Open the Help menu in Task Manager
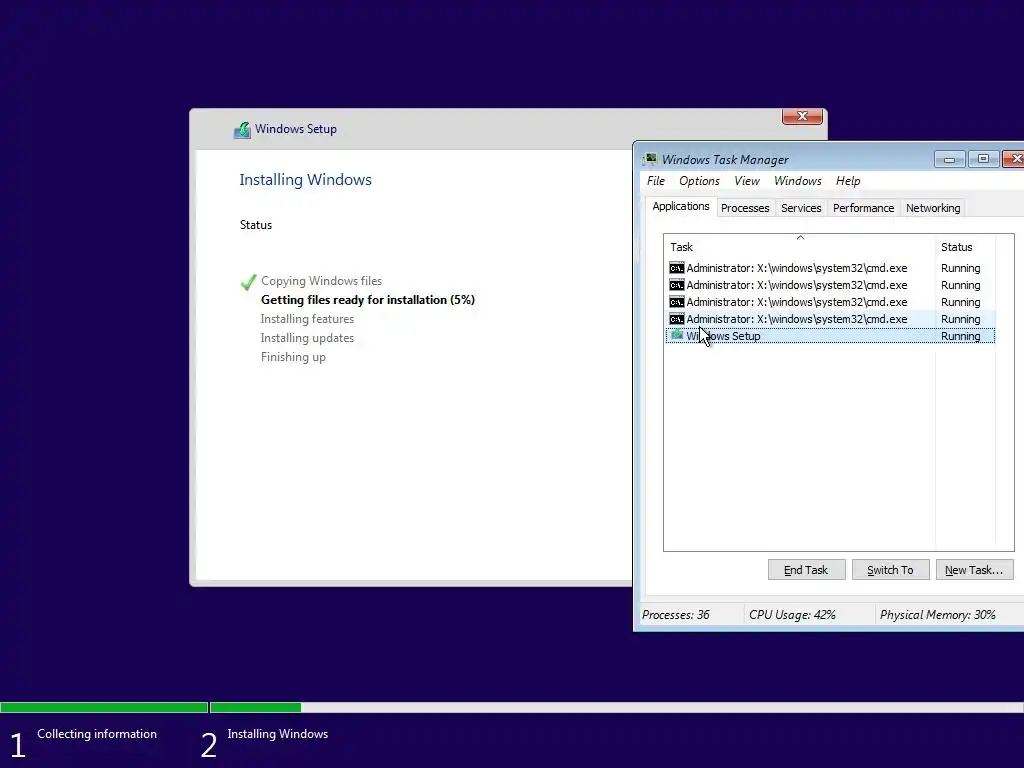The image size is (1024, 768). coord(848,181)
